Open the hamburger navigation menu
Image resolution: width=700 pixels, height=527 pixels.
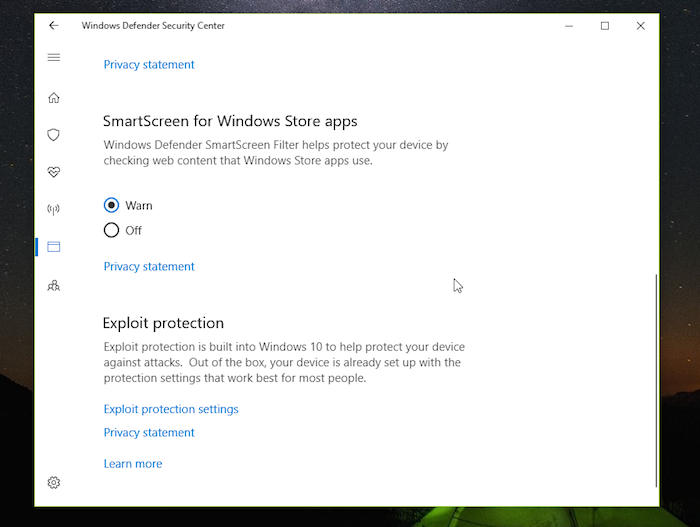coord(54,57)
